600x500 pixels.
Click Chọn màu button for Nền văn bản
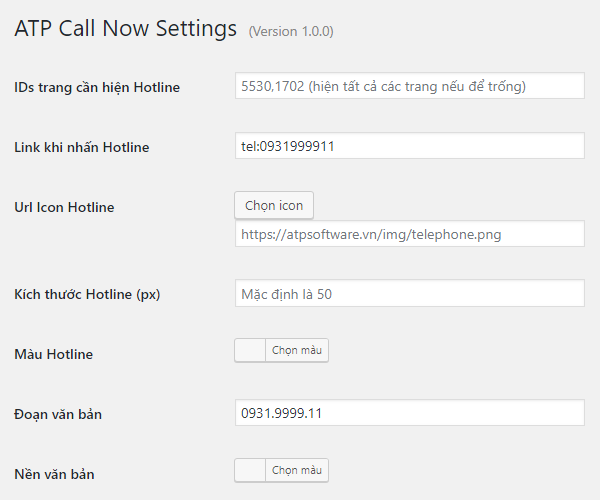coord(298,470)
